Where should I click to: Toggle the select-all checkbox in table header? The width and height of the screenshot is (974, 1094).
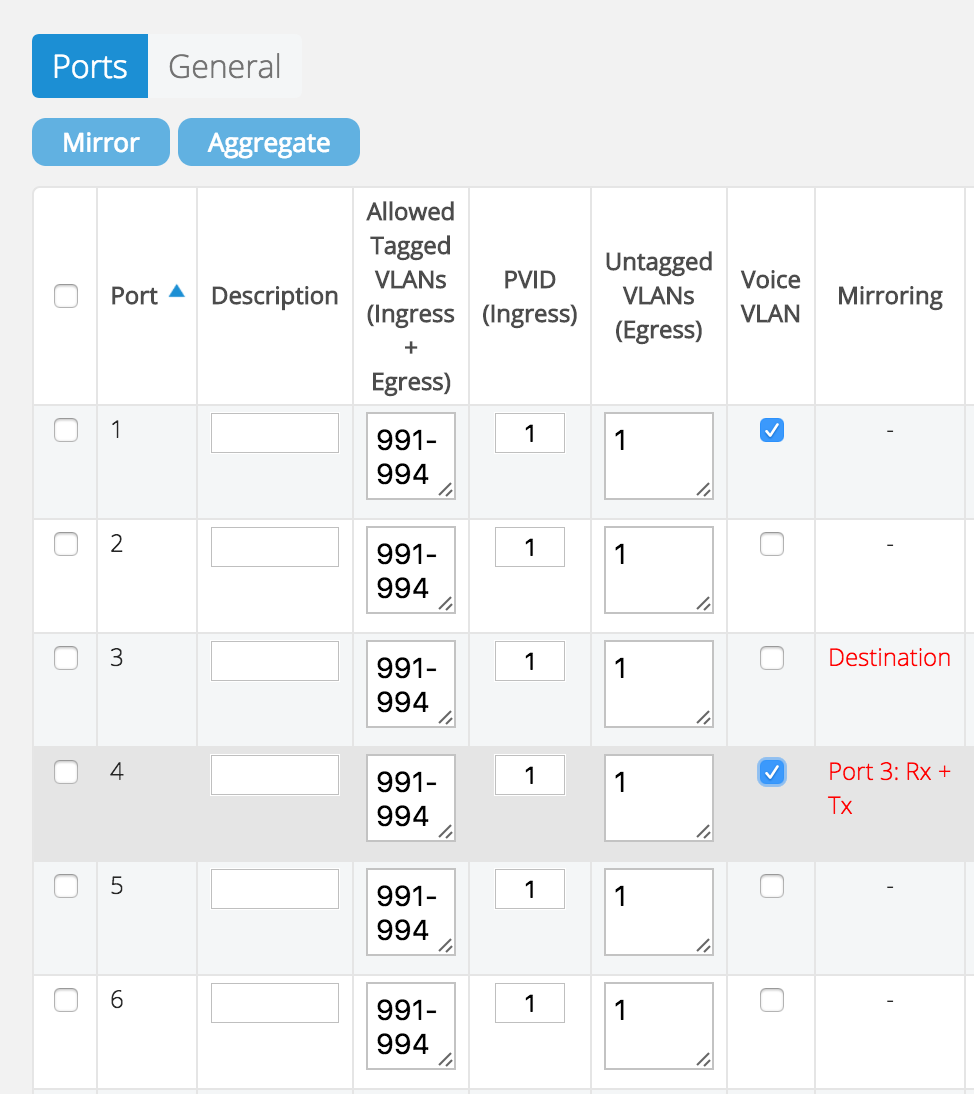click(64, 296)
